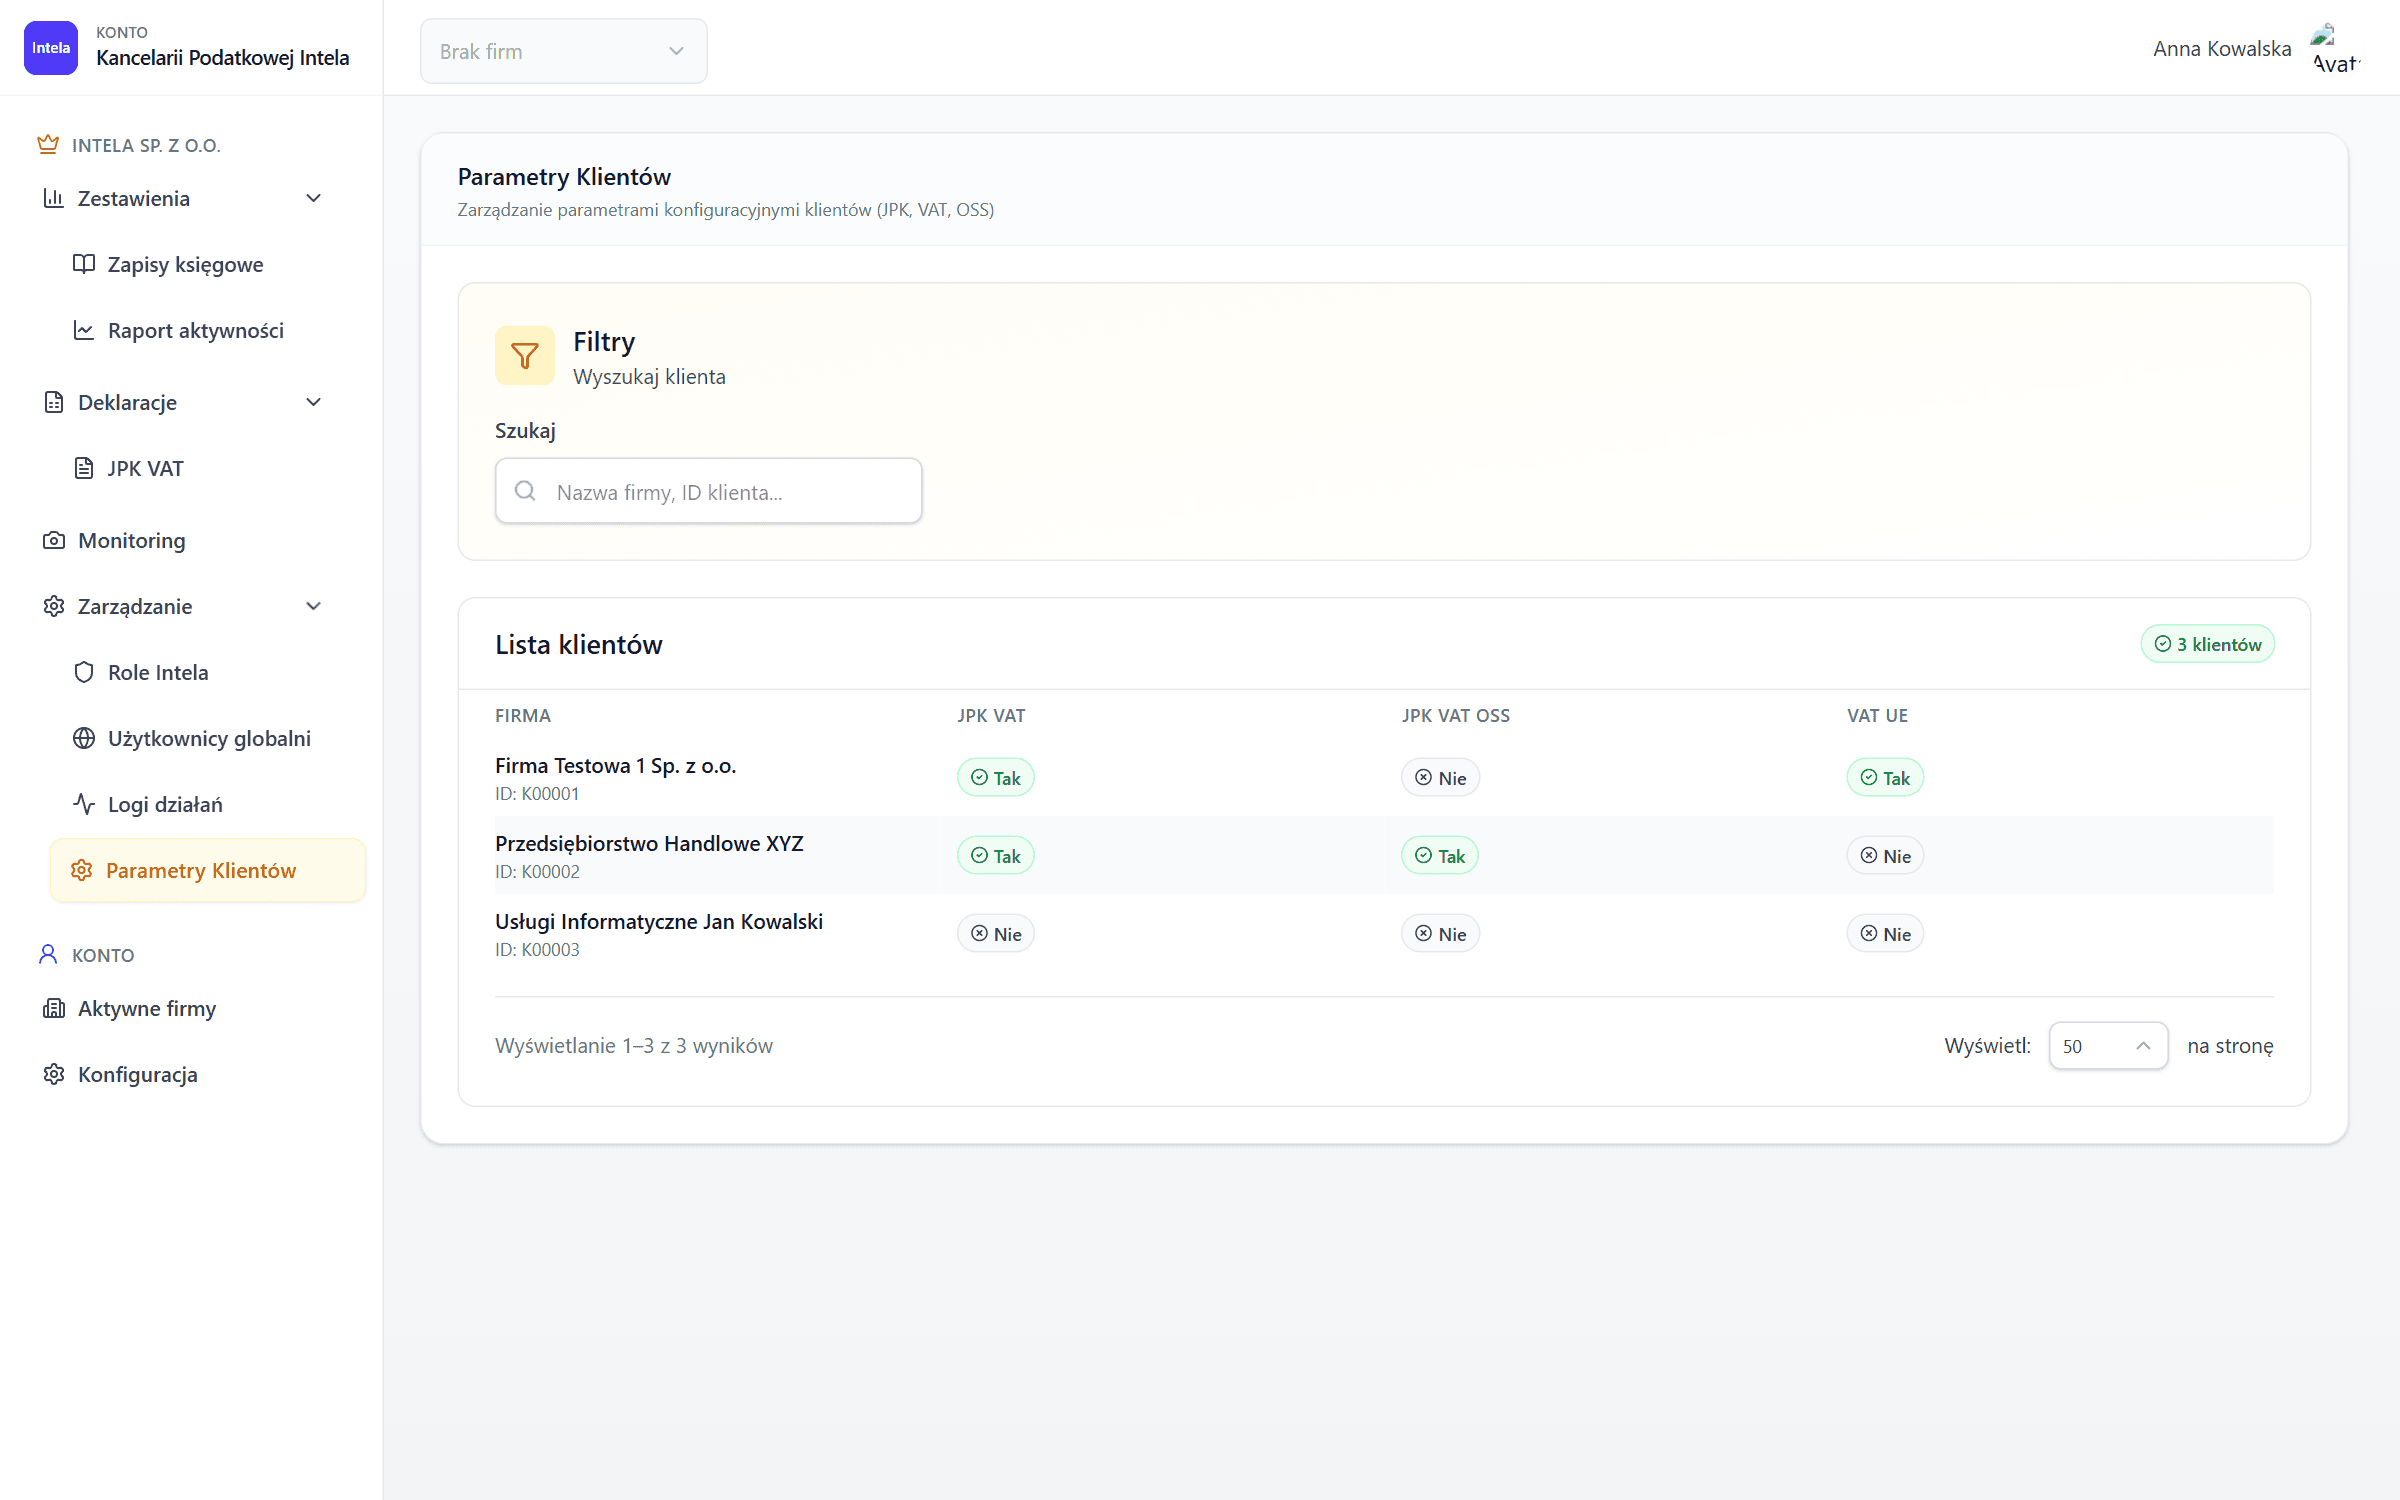This screenshot has height=1500, width=2400.
Task: Select row Firma Testowa 1 Sp. z o.o.
Action: [1384, 778]
